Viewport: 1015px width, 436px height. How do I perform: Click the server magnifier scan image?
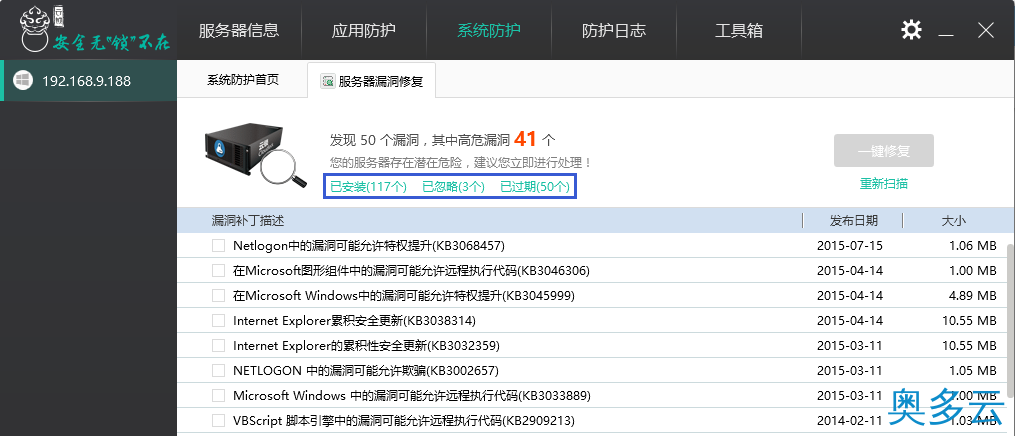pos(256,156)
